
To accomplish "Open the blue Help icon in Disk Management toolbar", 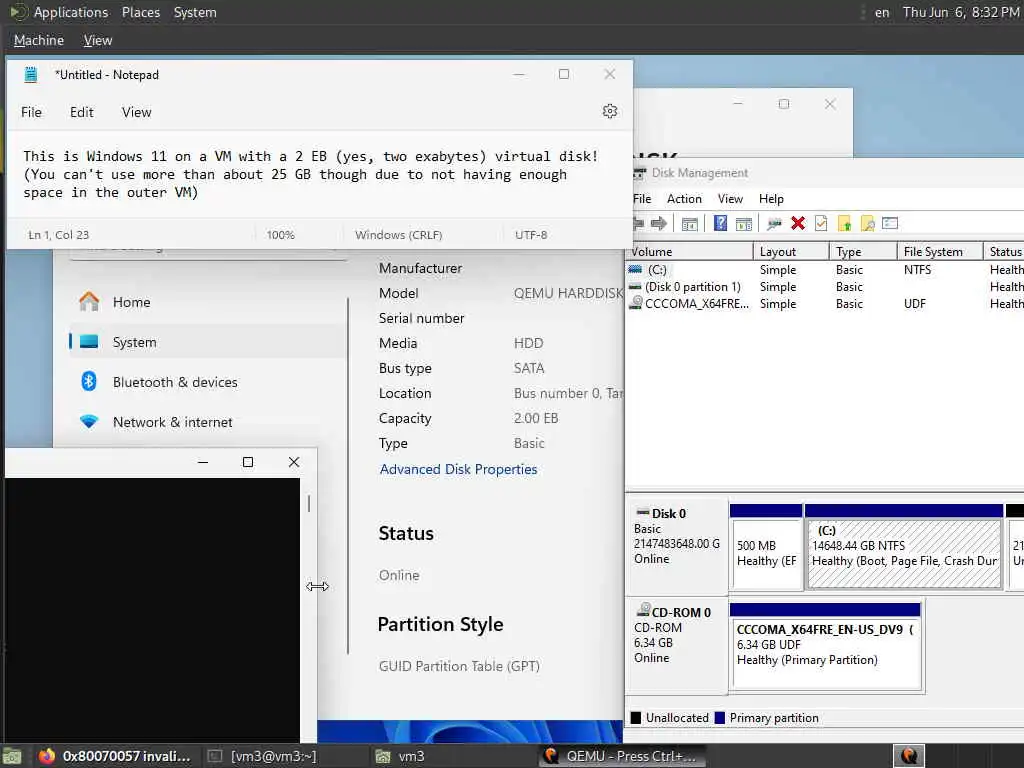I will (x=720, y=223).
